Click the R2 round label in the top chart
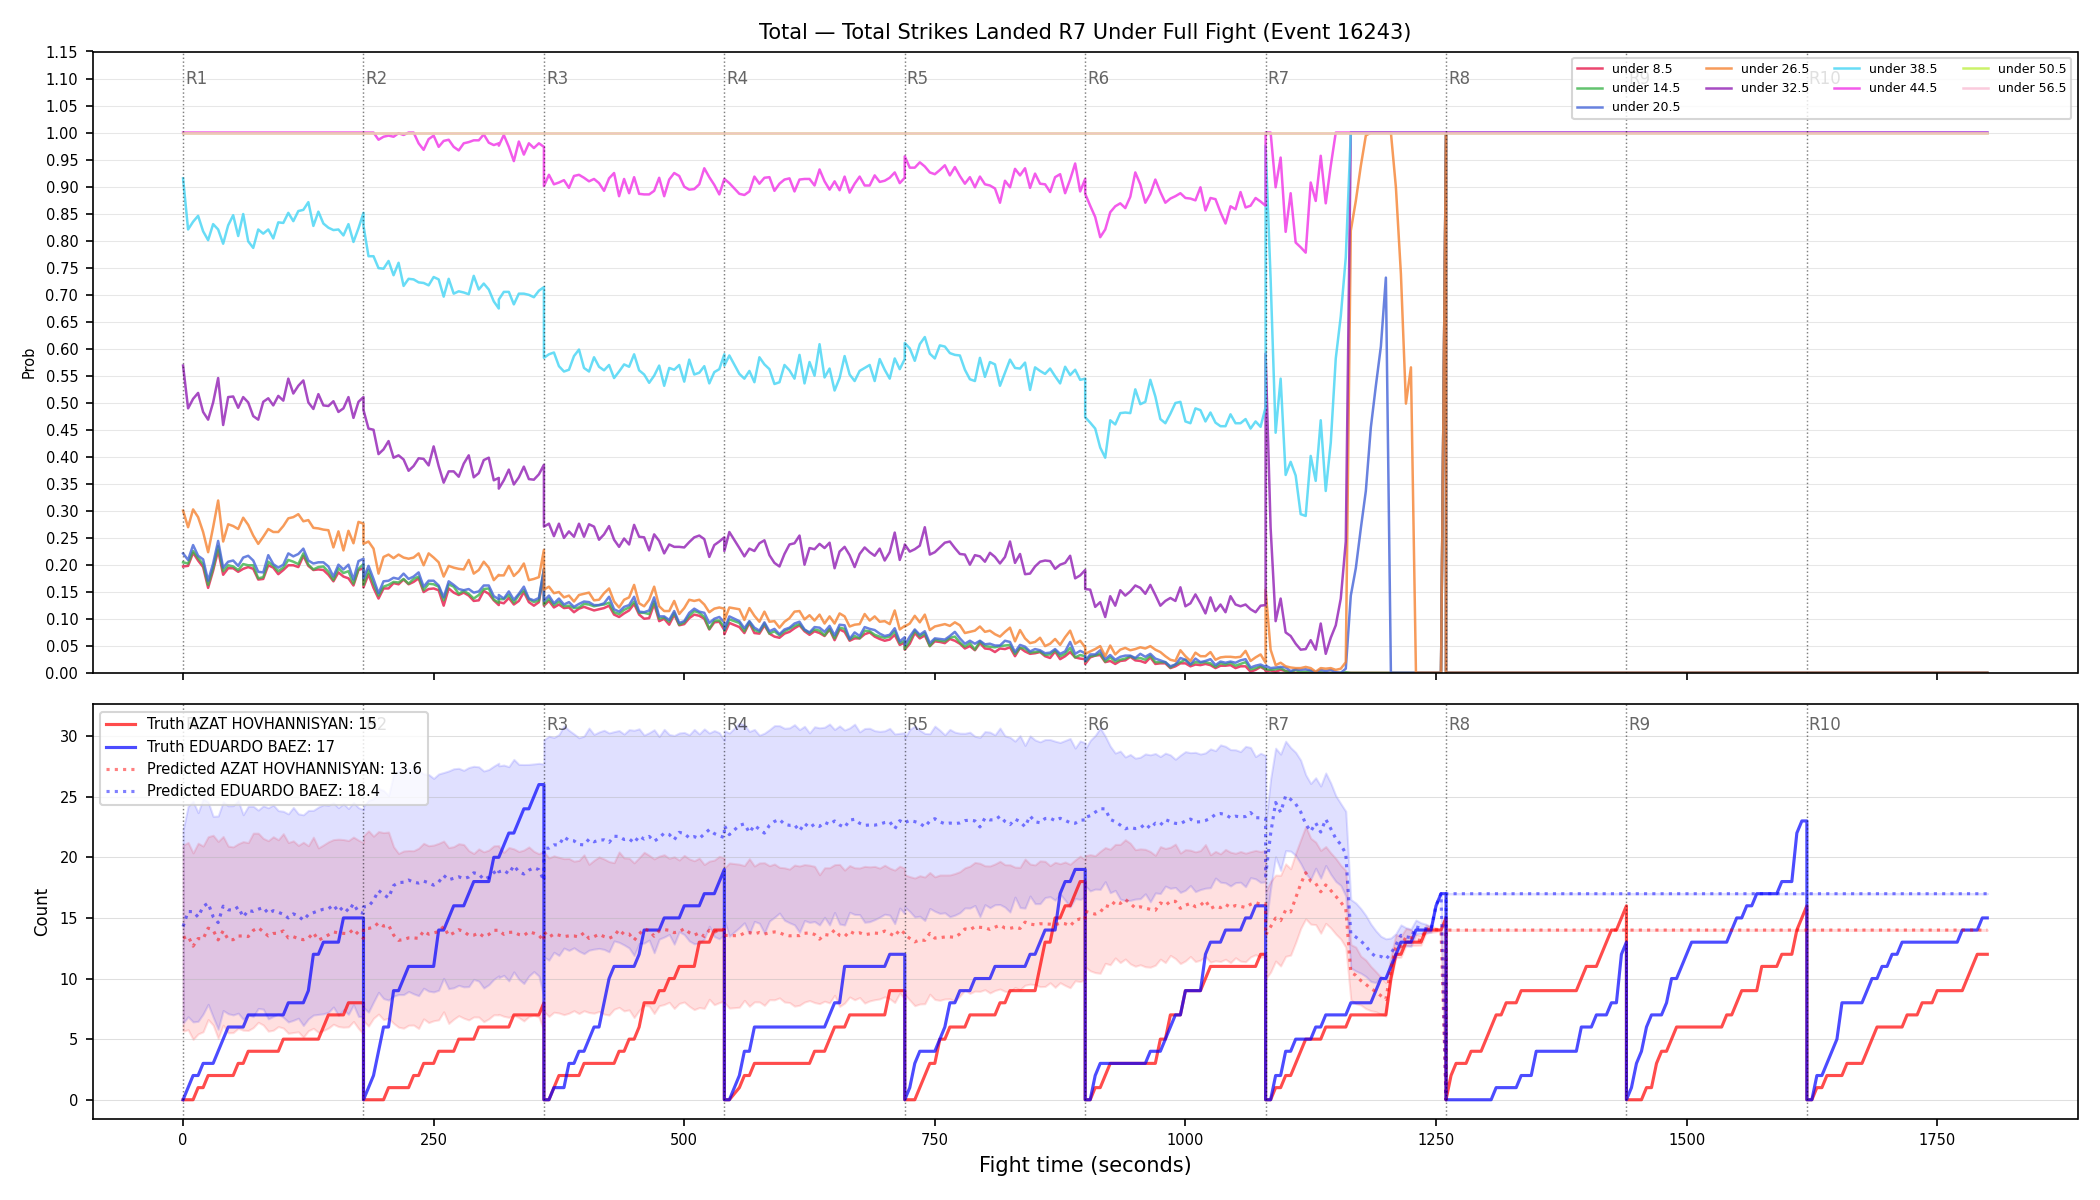Image resolution: width=2100 pixels, height=1200 pixels. [376, 78]
